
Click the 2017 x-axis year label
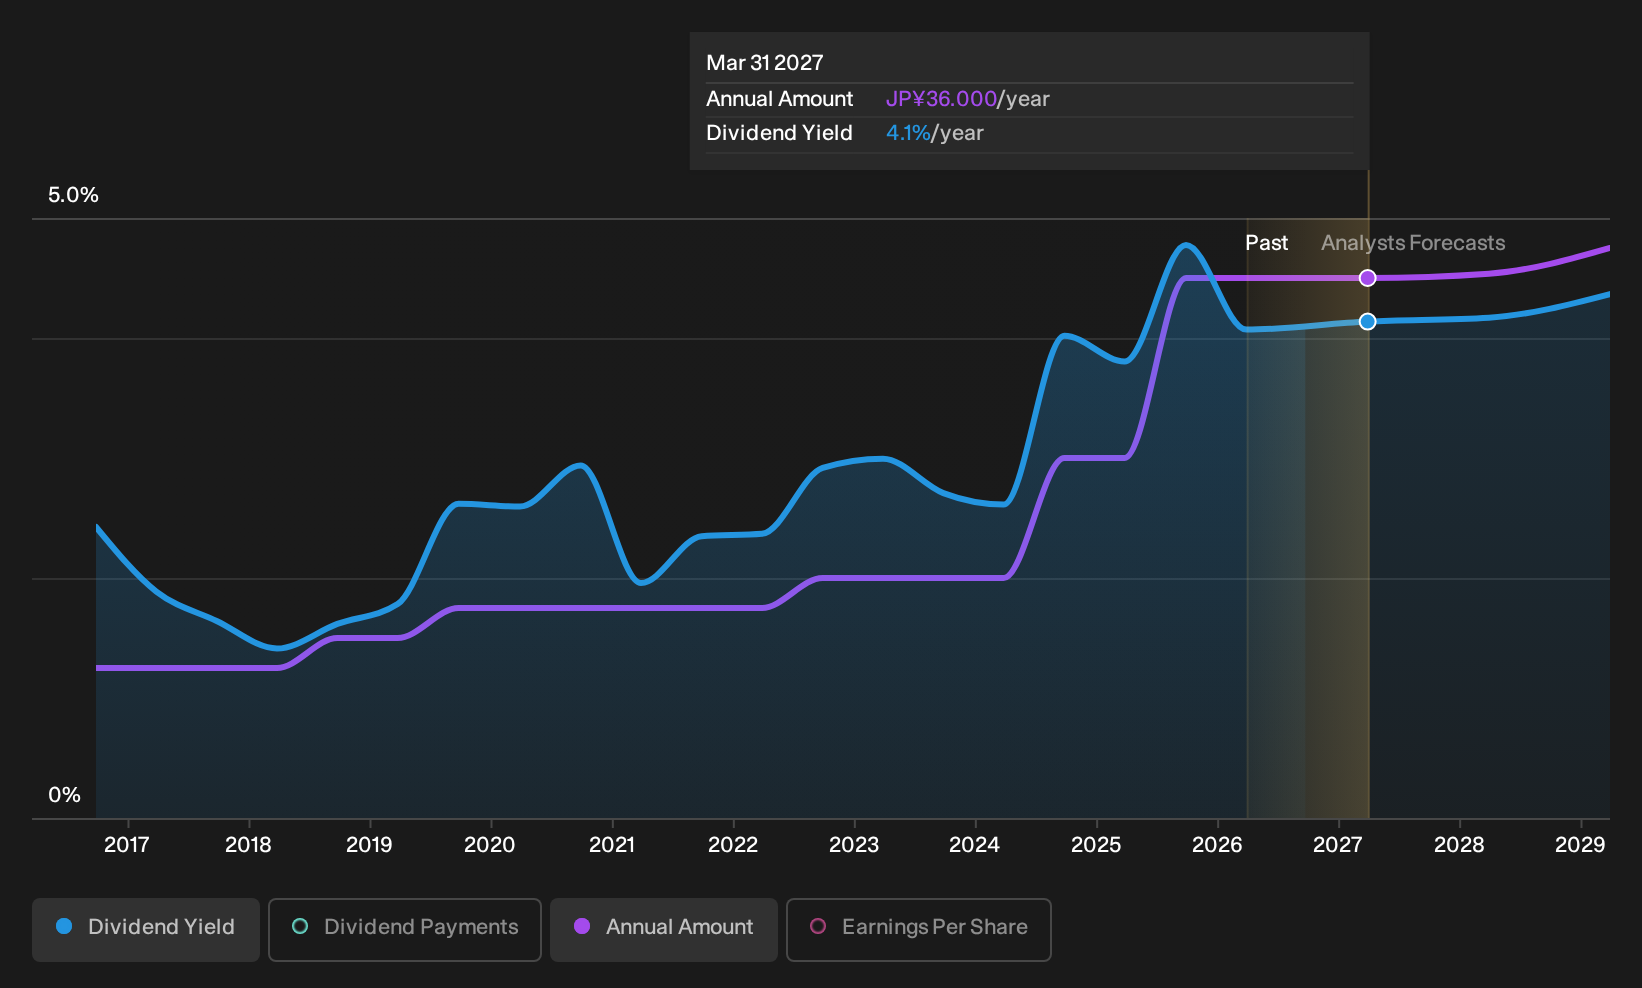[127, 845]
